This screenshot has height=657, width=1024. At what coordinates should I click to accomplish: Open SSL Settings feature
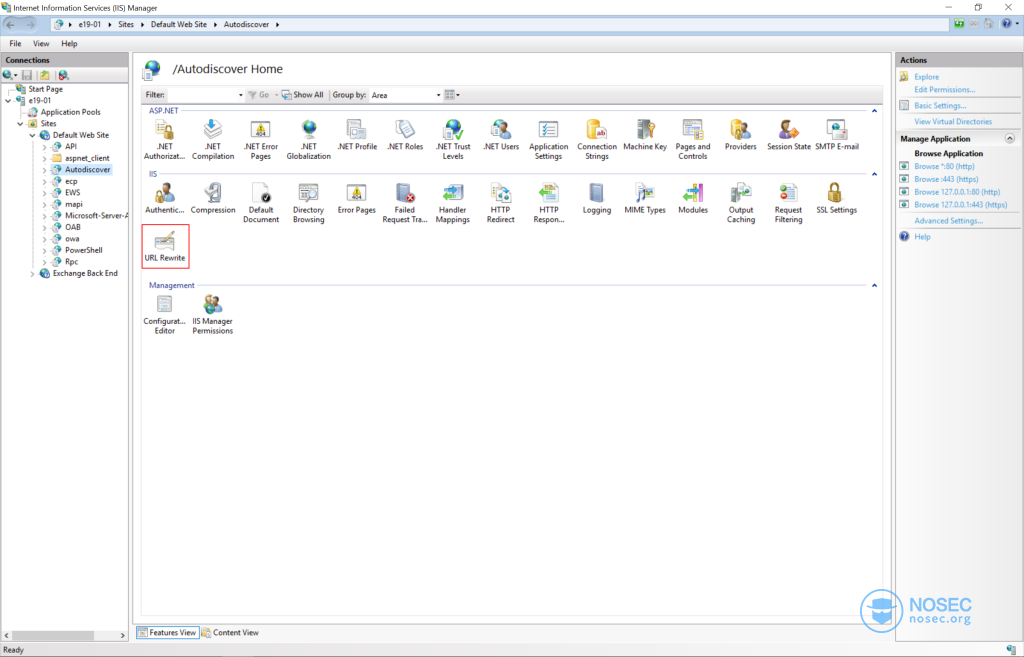pyautogui.click(x=837, y=199)
